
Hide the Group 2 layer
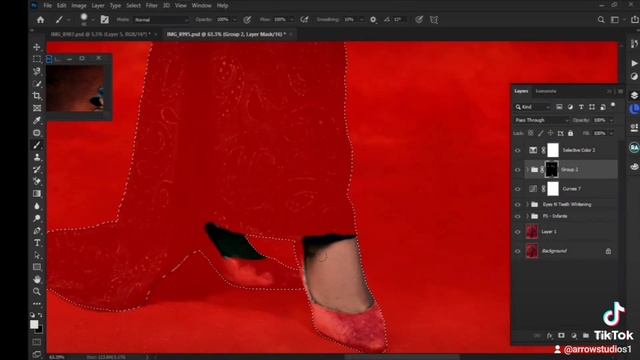518,169
